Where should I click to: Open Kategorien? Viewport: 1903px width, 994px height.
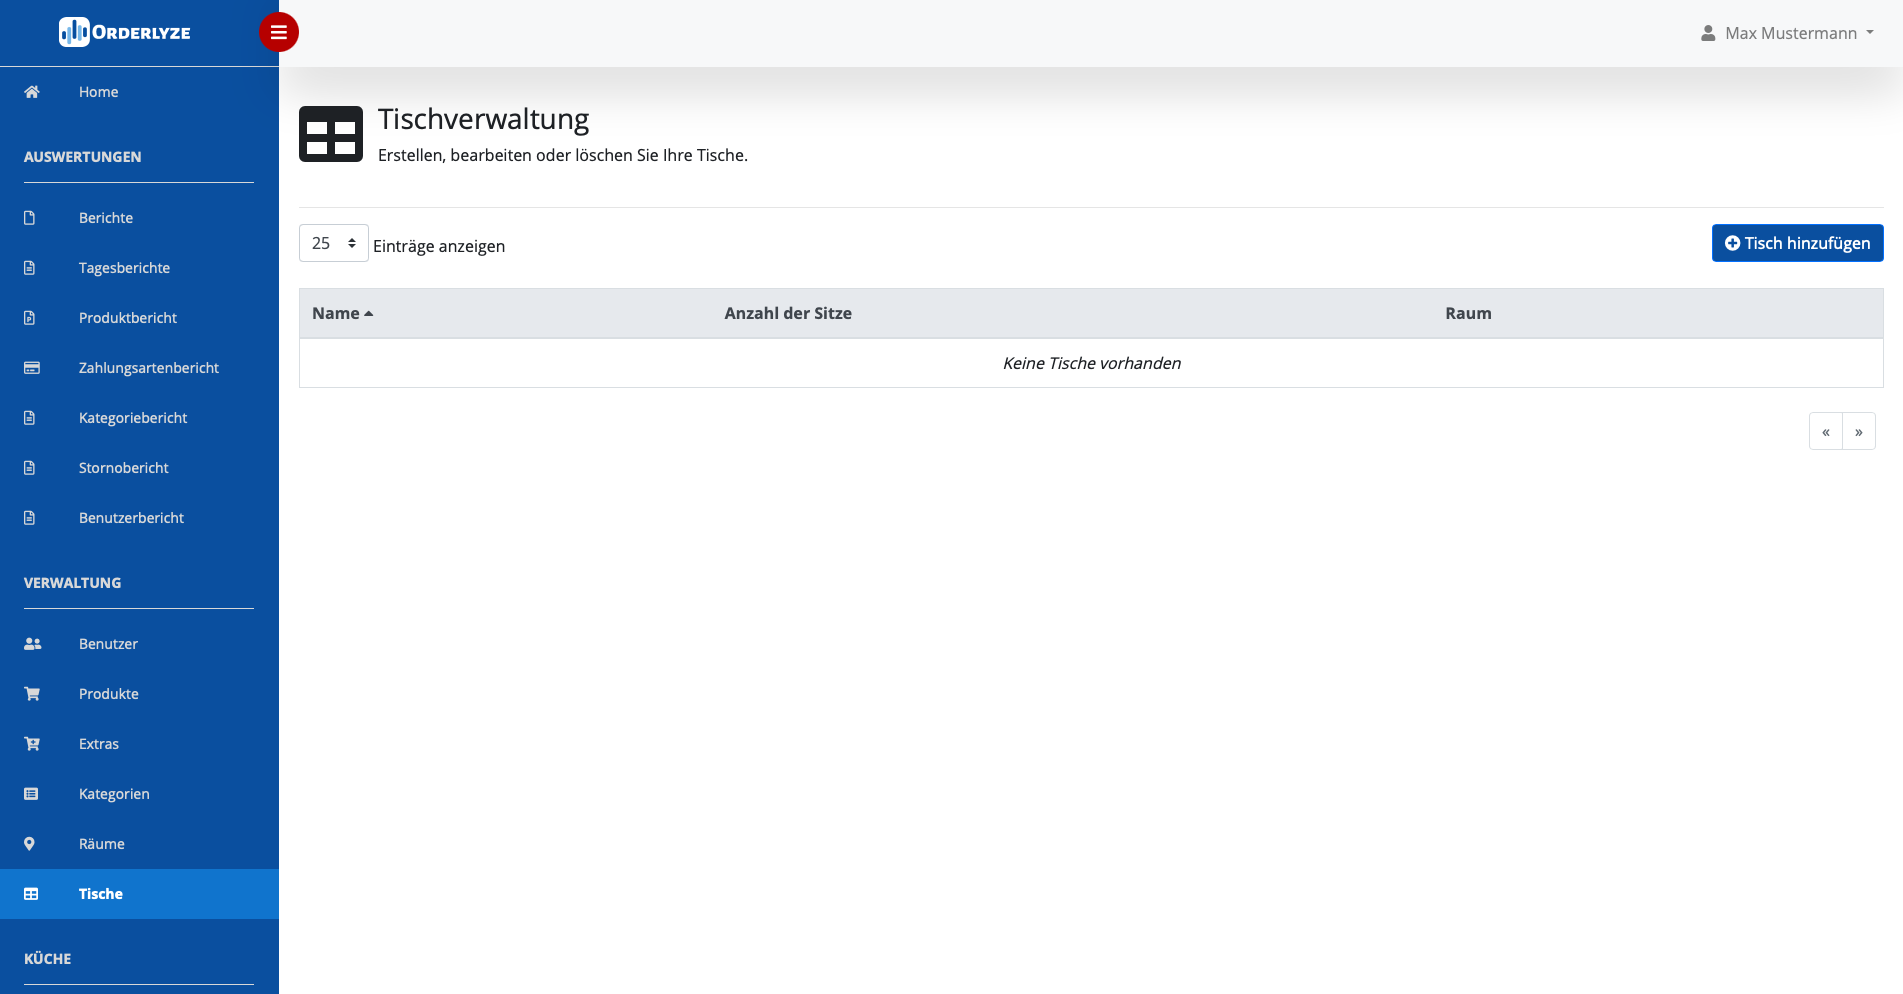(139, 794)
